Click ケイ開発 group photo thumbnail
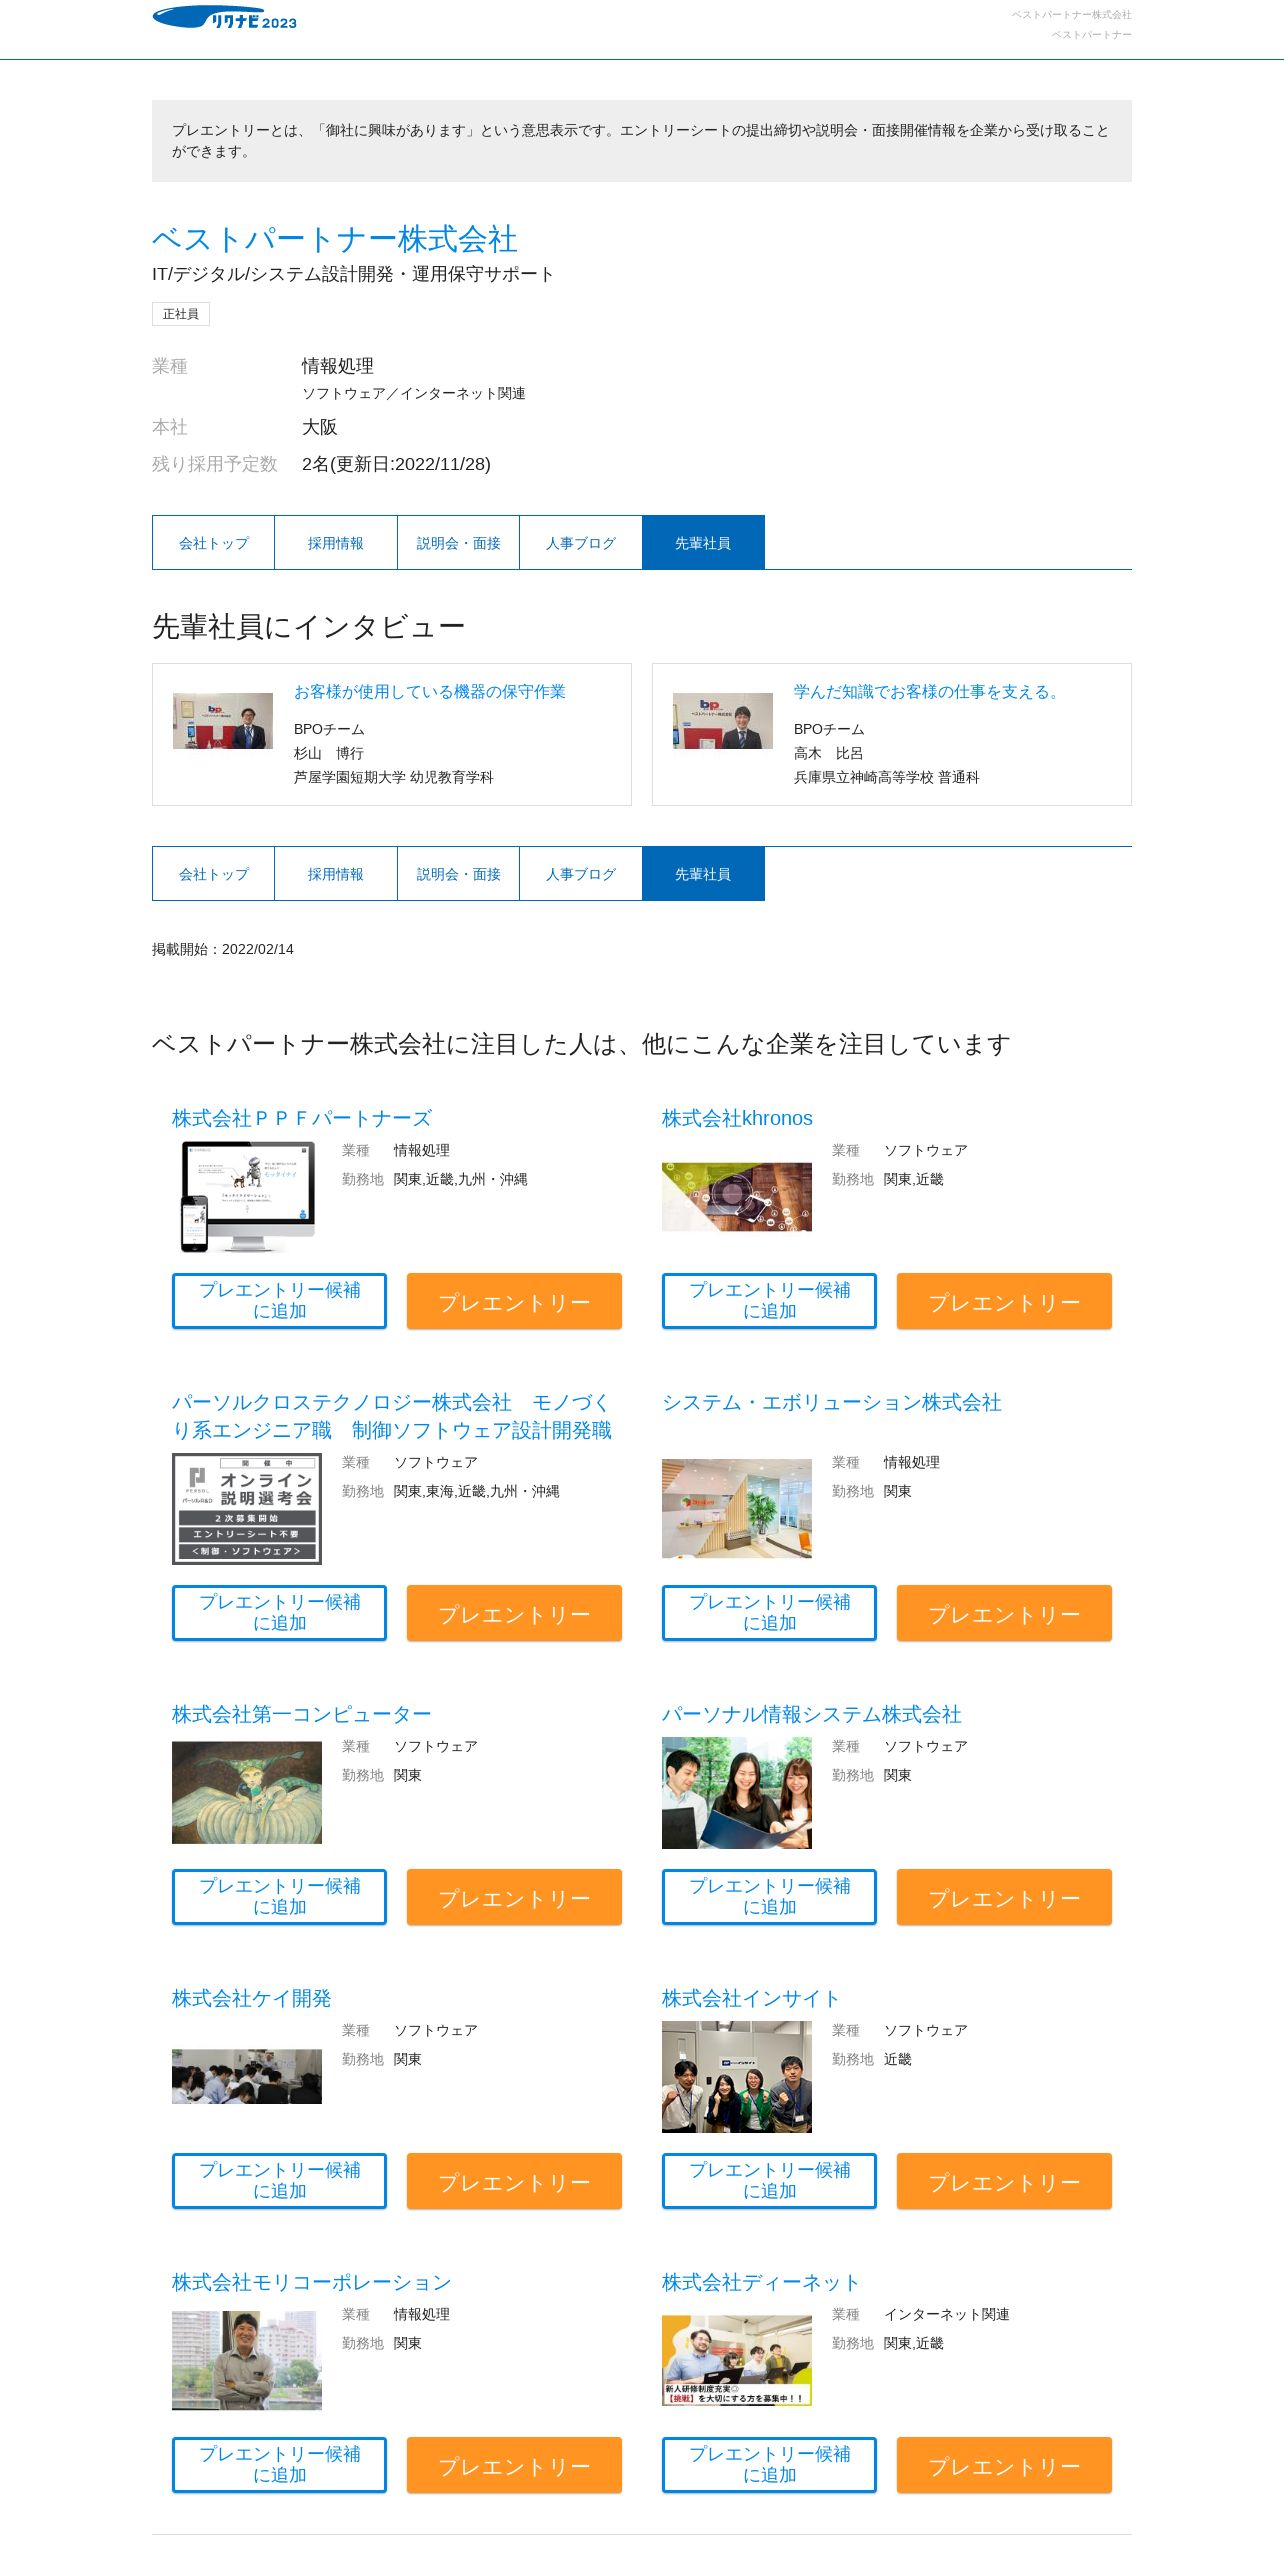This screenshot has height=2568, width=1284. [247, 2076]
